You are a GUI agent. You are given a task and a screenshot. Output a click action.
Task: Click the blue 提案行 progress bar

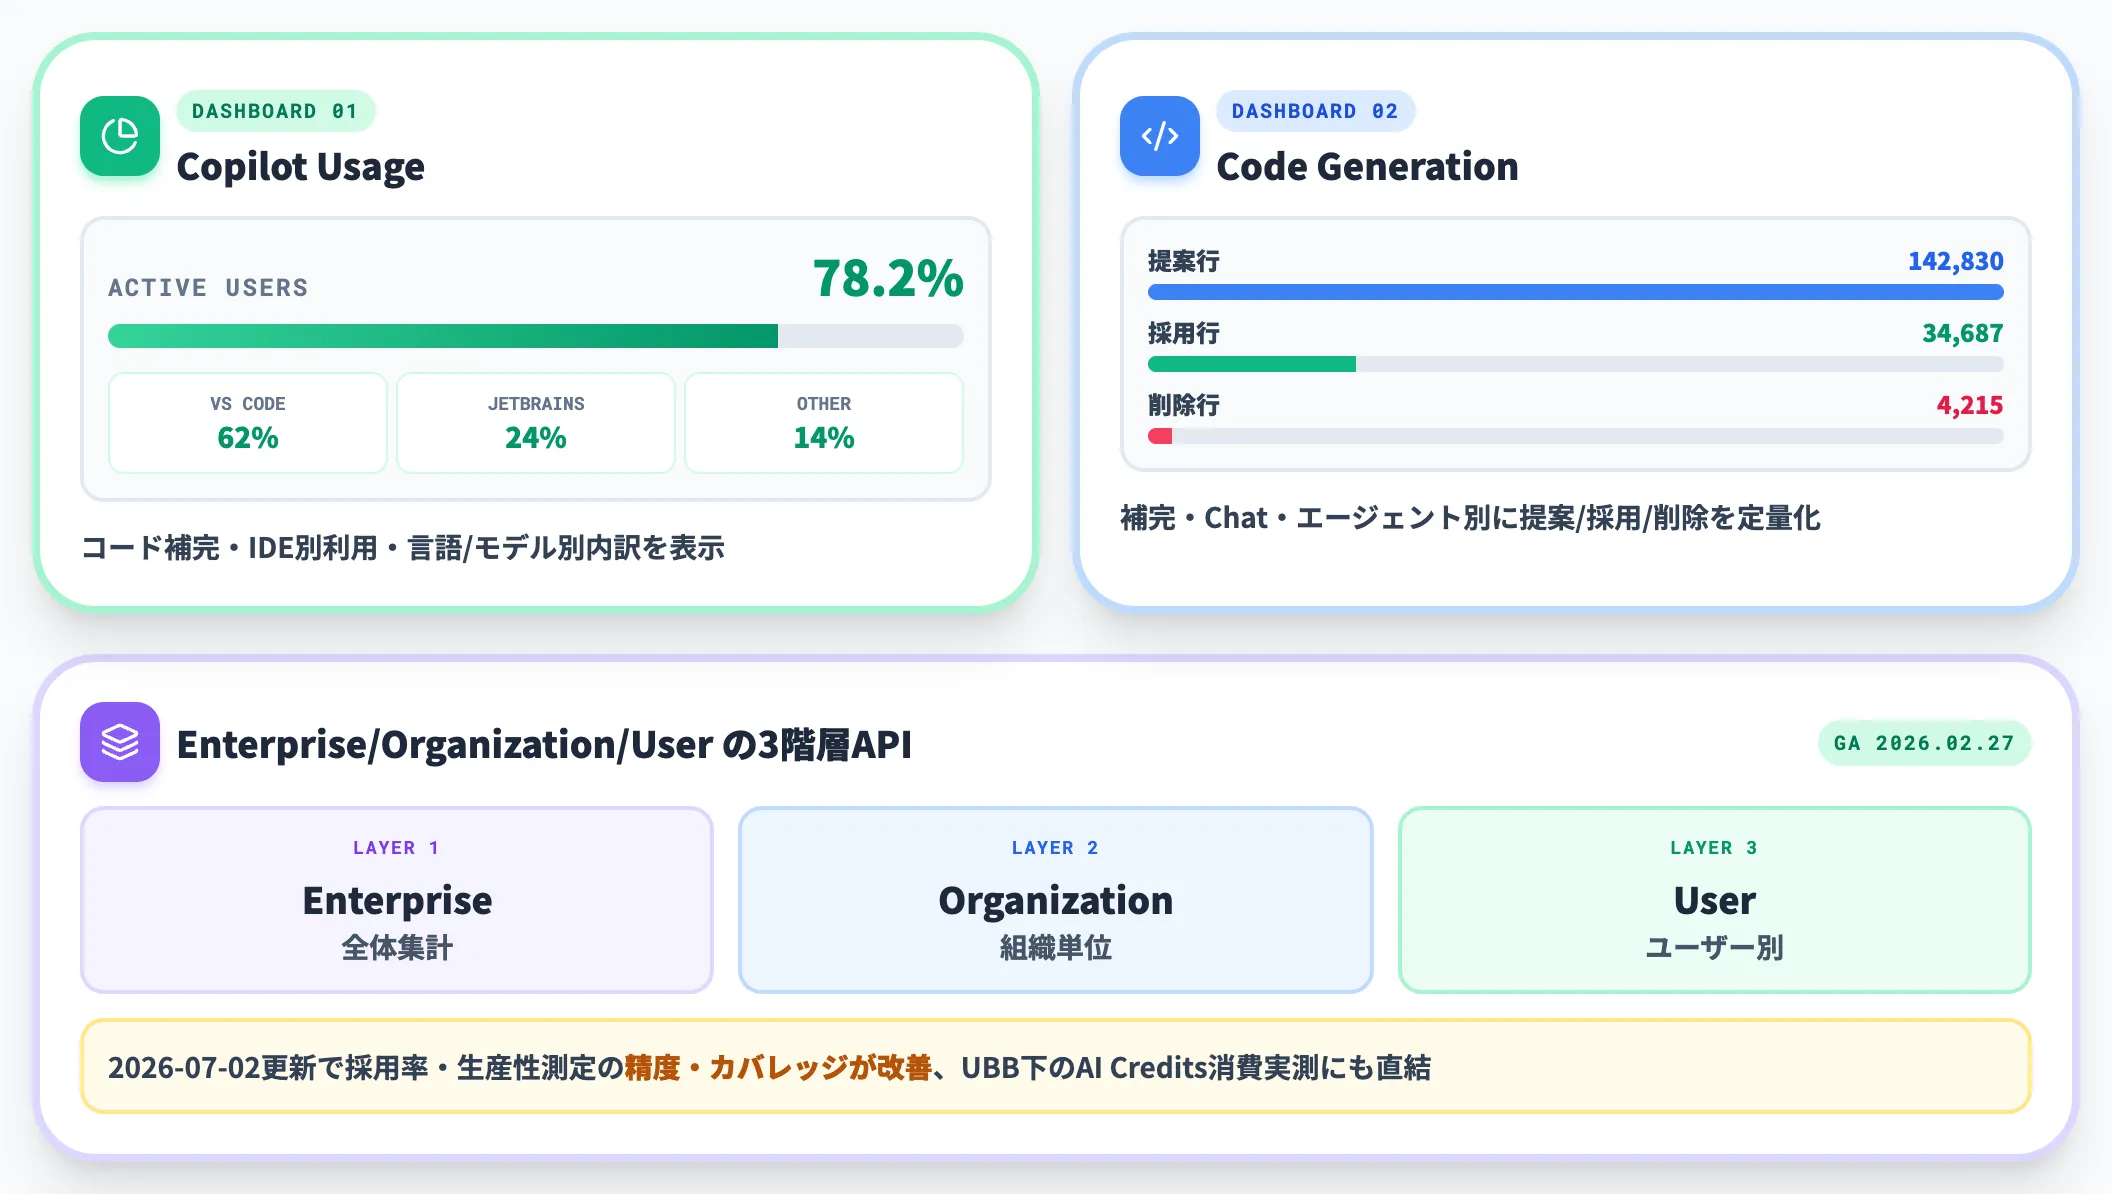coord(1576,292)
